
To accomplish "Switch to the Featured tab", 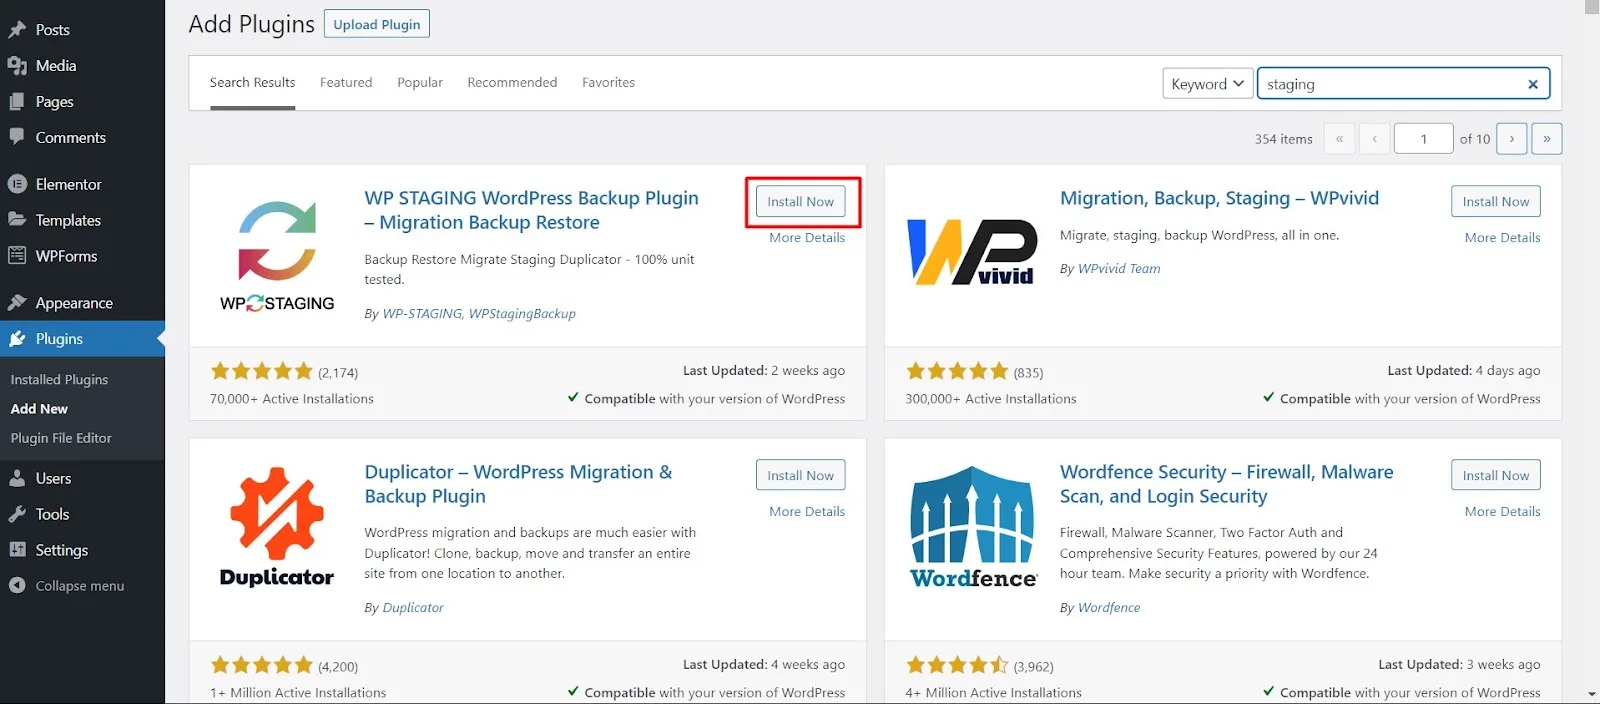I will pos(346,83).
